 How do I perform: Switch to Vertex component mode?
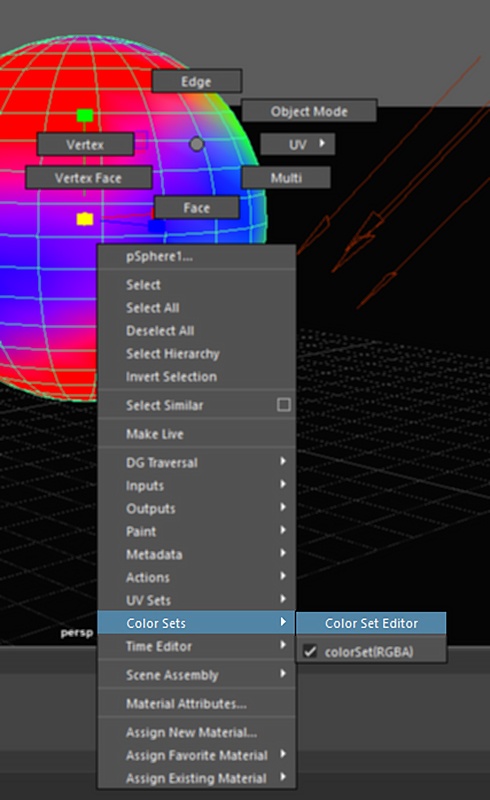86,144
